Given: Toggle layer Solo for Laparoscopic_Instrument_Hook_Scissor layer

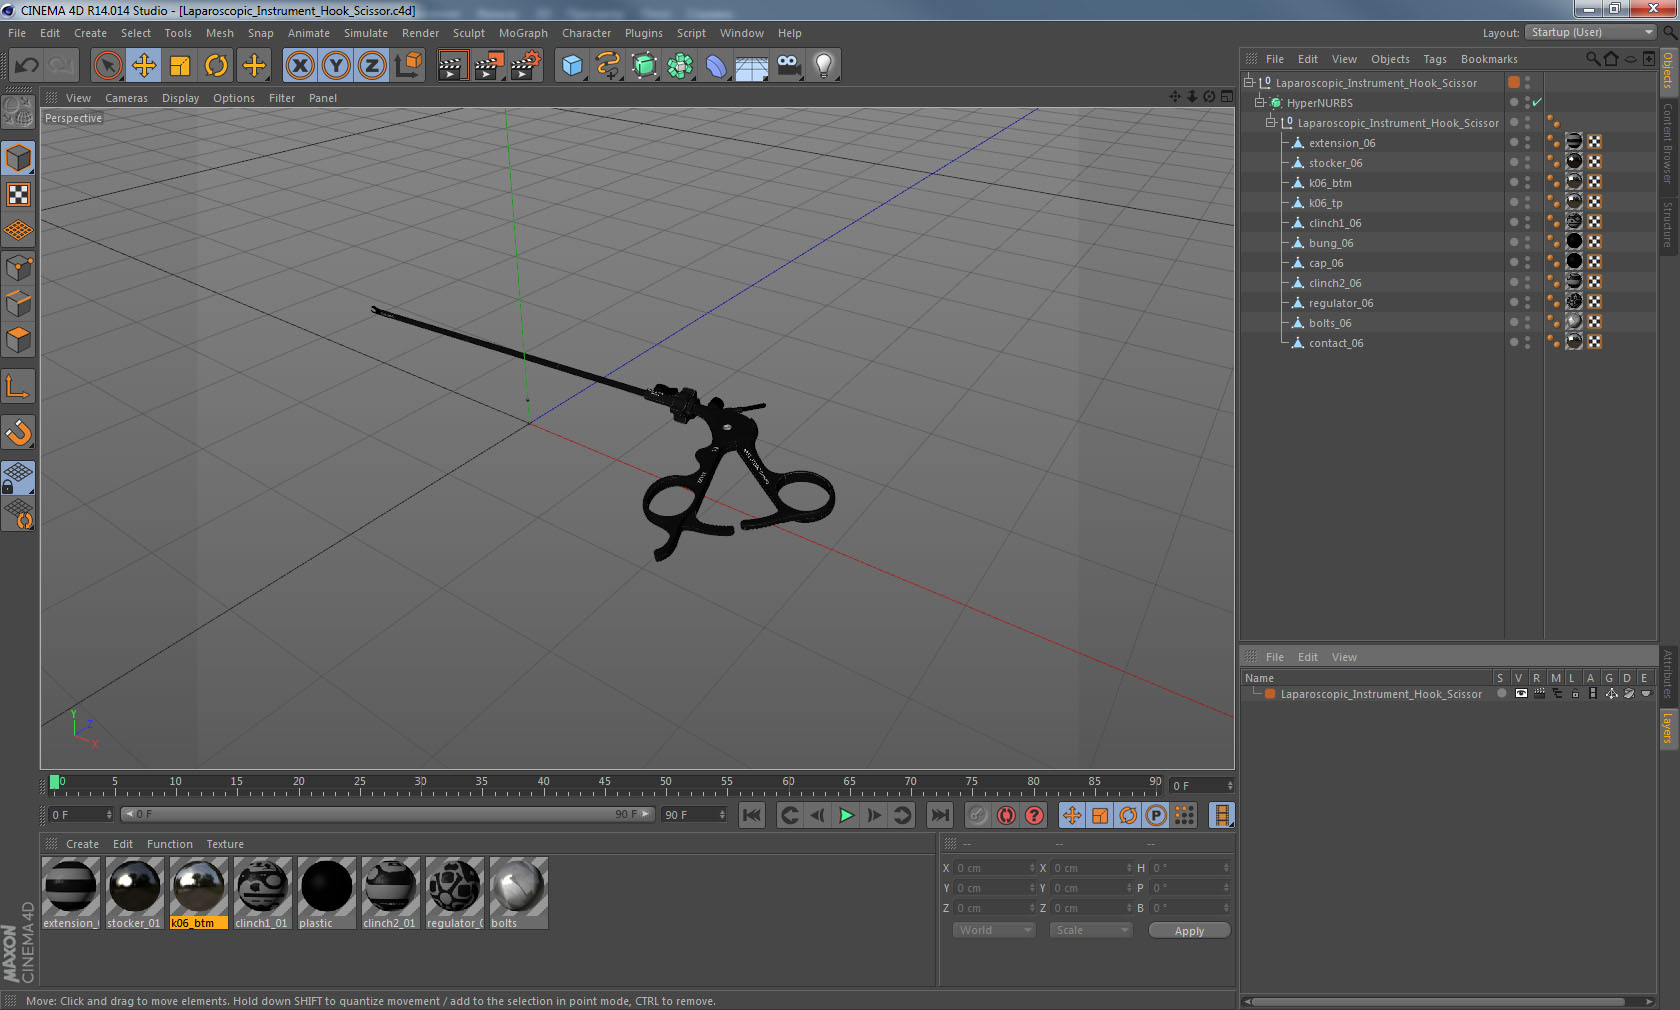Looking at the screenshot, I should coord(1501,694).
